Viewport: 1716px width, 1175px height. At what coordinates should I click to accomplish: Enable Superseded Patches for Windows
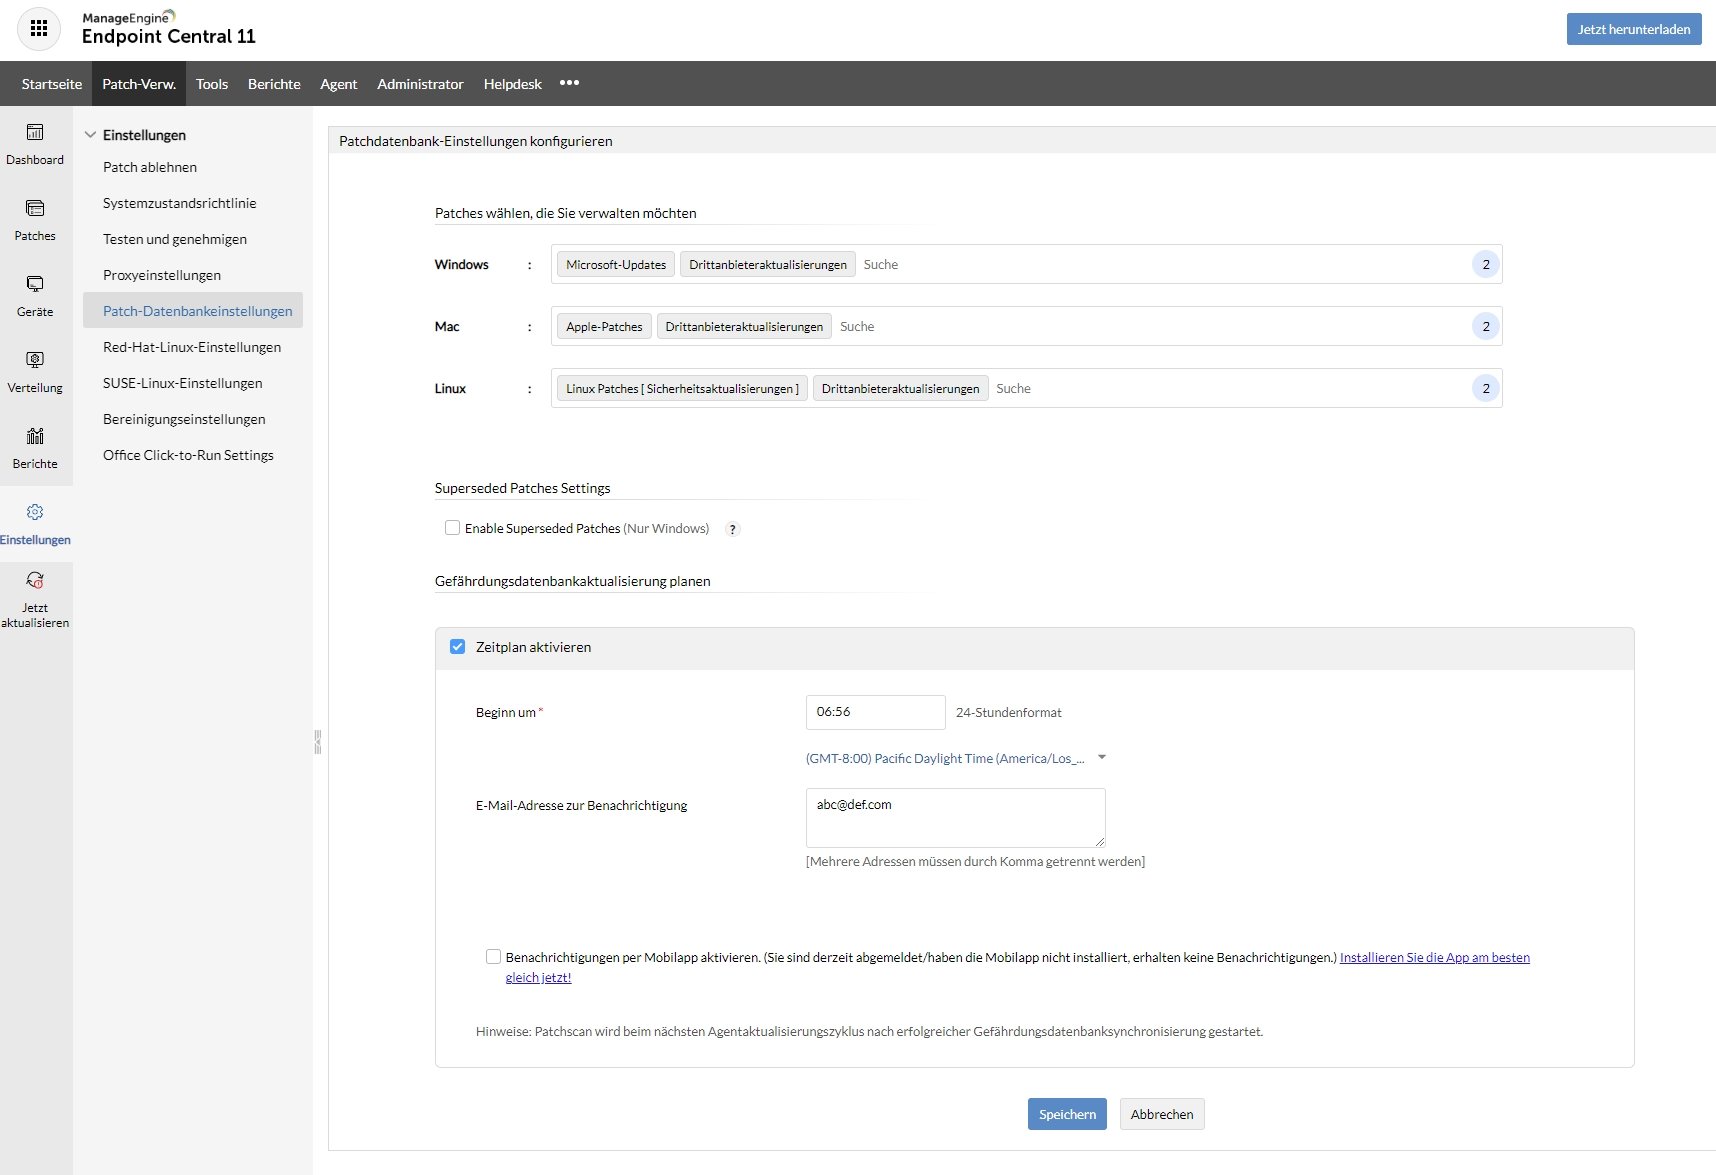click(452, 527)
